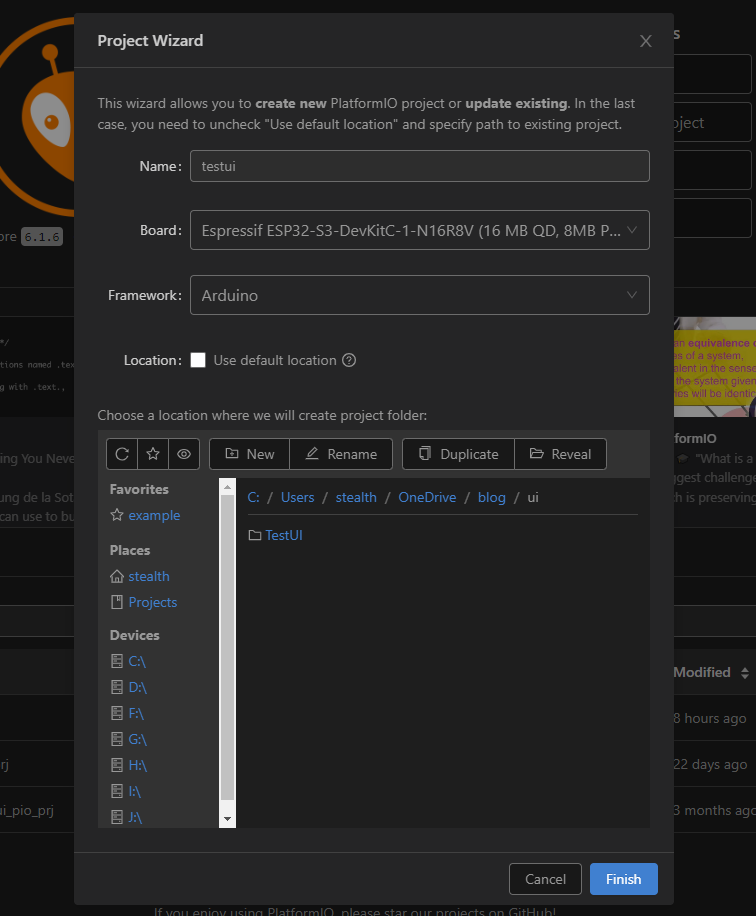Click the drive icon next to J:\
This screenshot has width=756, height=916.
117,817
